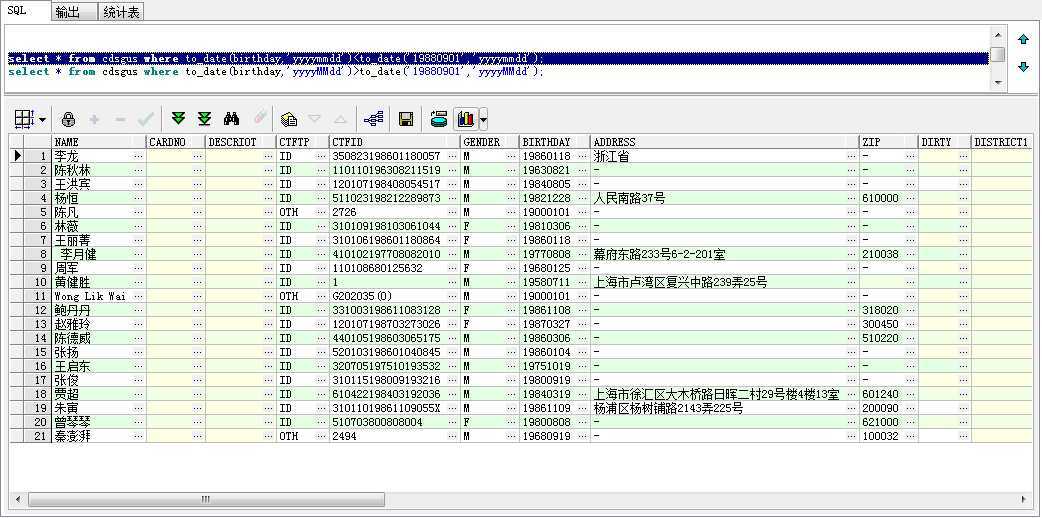Switch to the 统计表 tab
This screenshot has width=1042, height=518.
coord(122,12)
